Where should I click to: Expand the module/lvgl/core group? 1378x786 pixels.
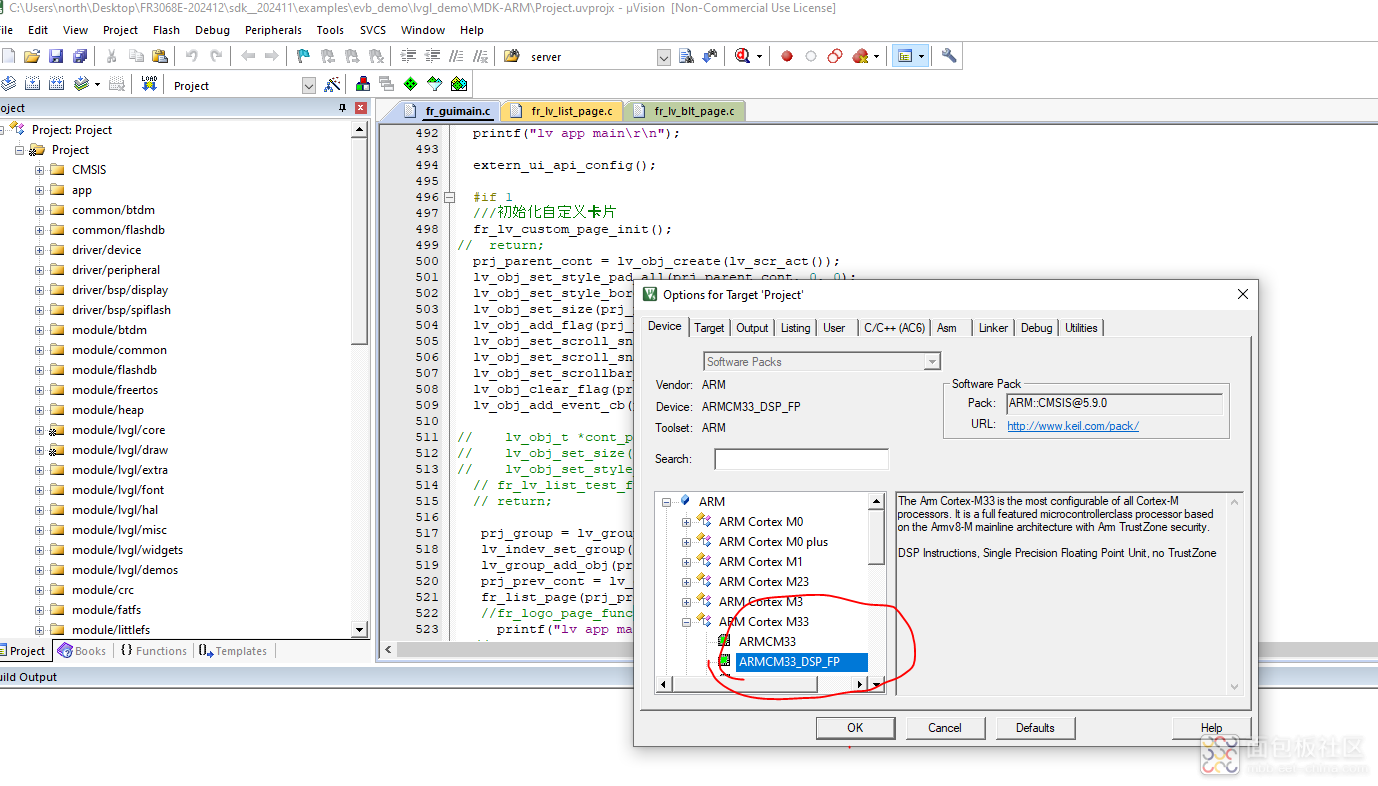tap(40, 430)
